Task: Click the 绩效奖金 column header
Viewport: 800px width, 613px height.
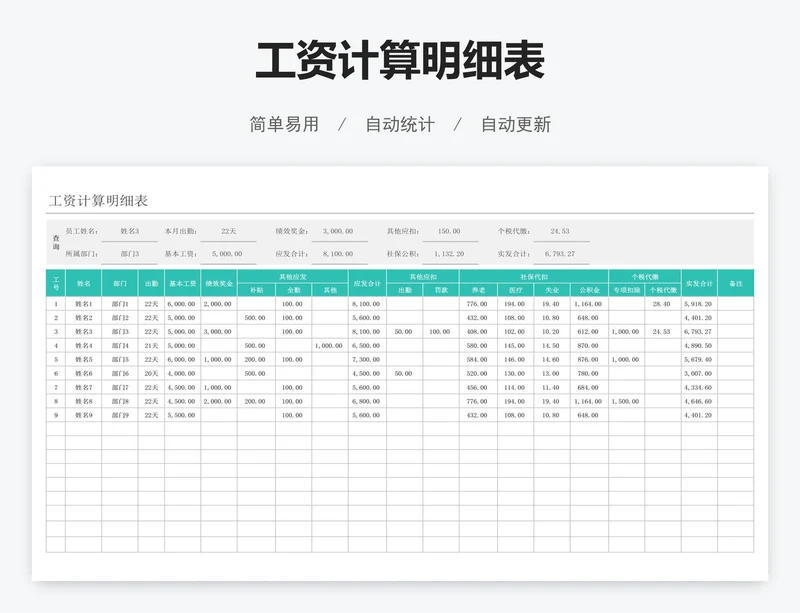Action: click(219, 283)
